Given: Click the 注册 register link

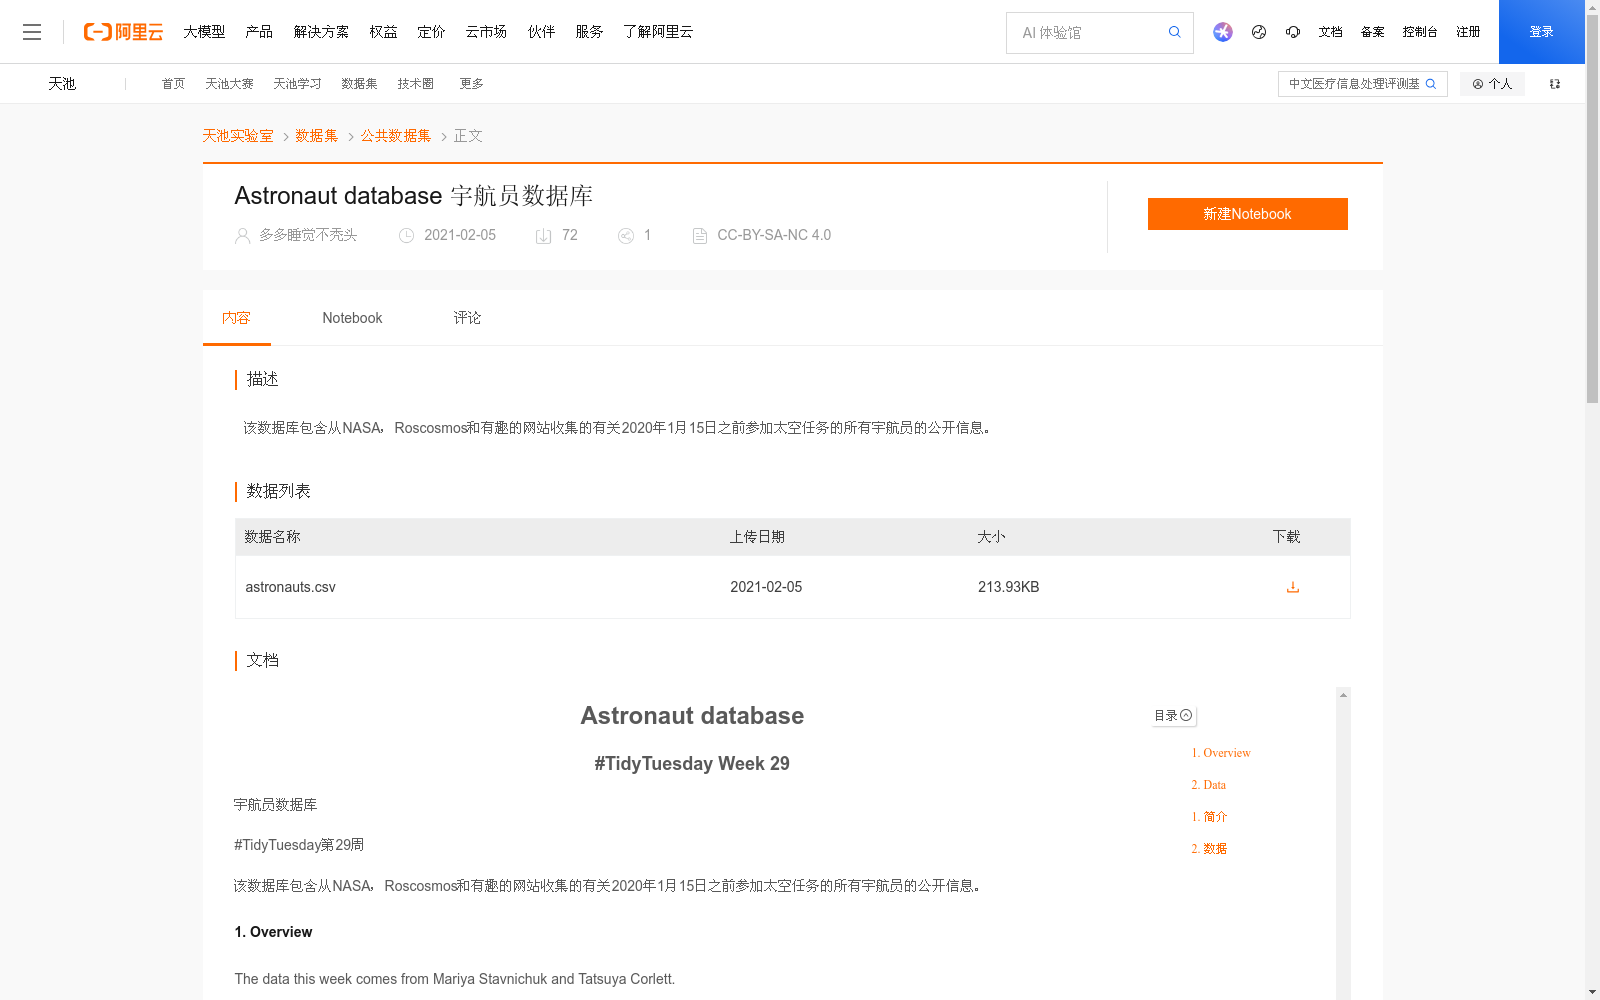Looking at the screenshot, I should point(1468,32).
